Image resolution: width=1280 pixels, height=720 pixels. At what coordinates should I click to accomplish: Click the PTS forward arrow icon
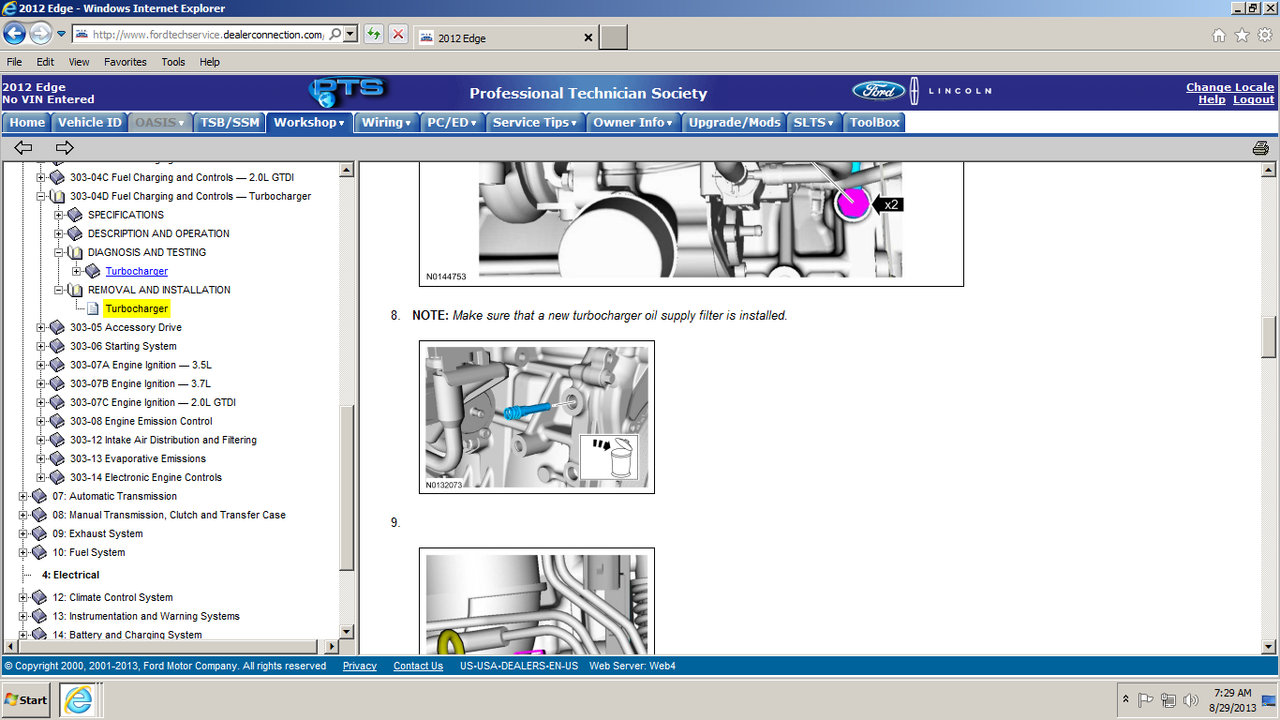(65, 148)
